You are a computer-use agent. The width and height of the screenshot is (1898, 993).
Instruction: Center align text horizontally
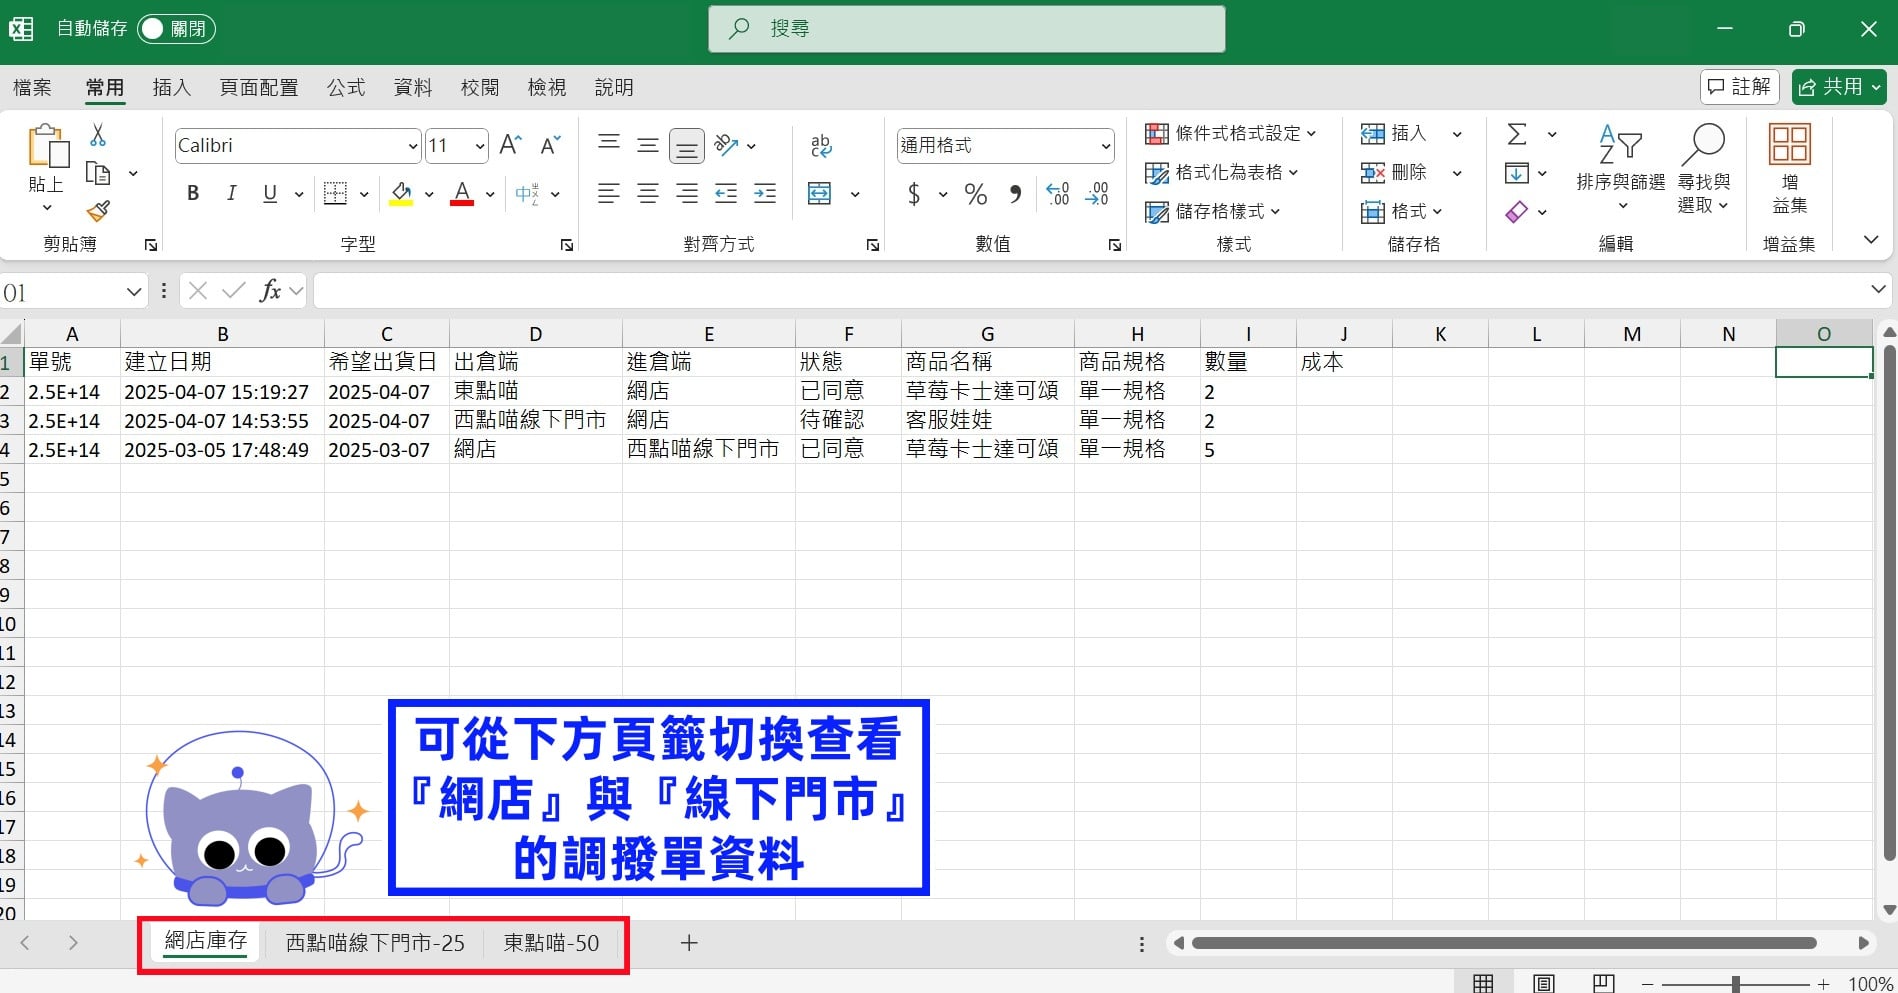point(648,194)
